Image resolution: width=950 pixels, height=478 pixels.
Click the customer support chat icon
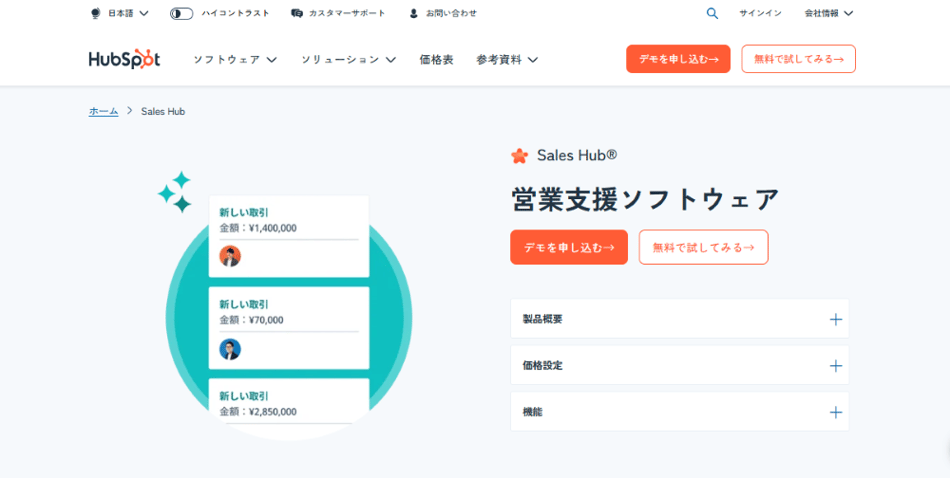pyautogui.click(x=296, y=13)
